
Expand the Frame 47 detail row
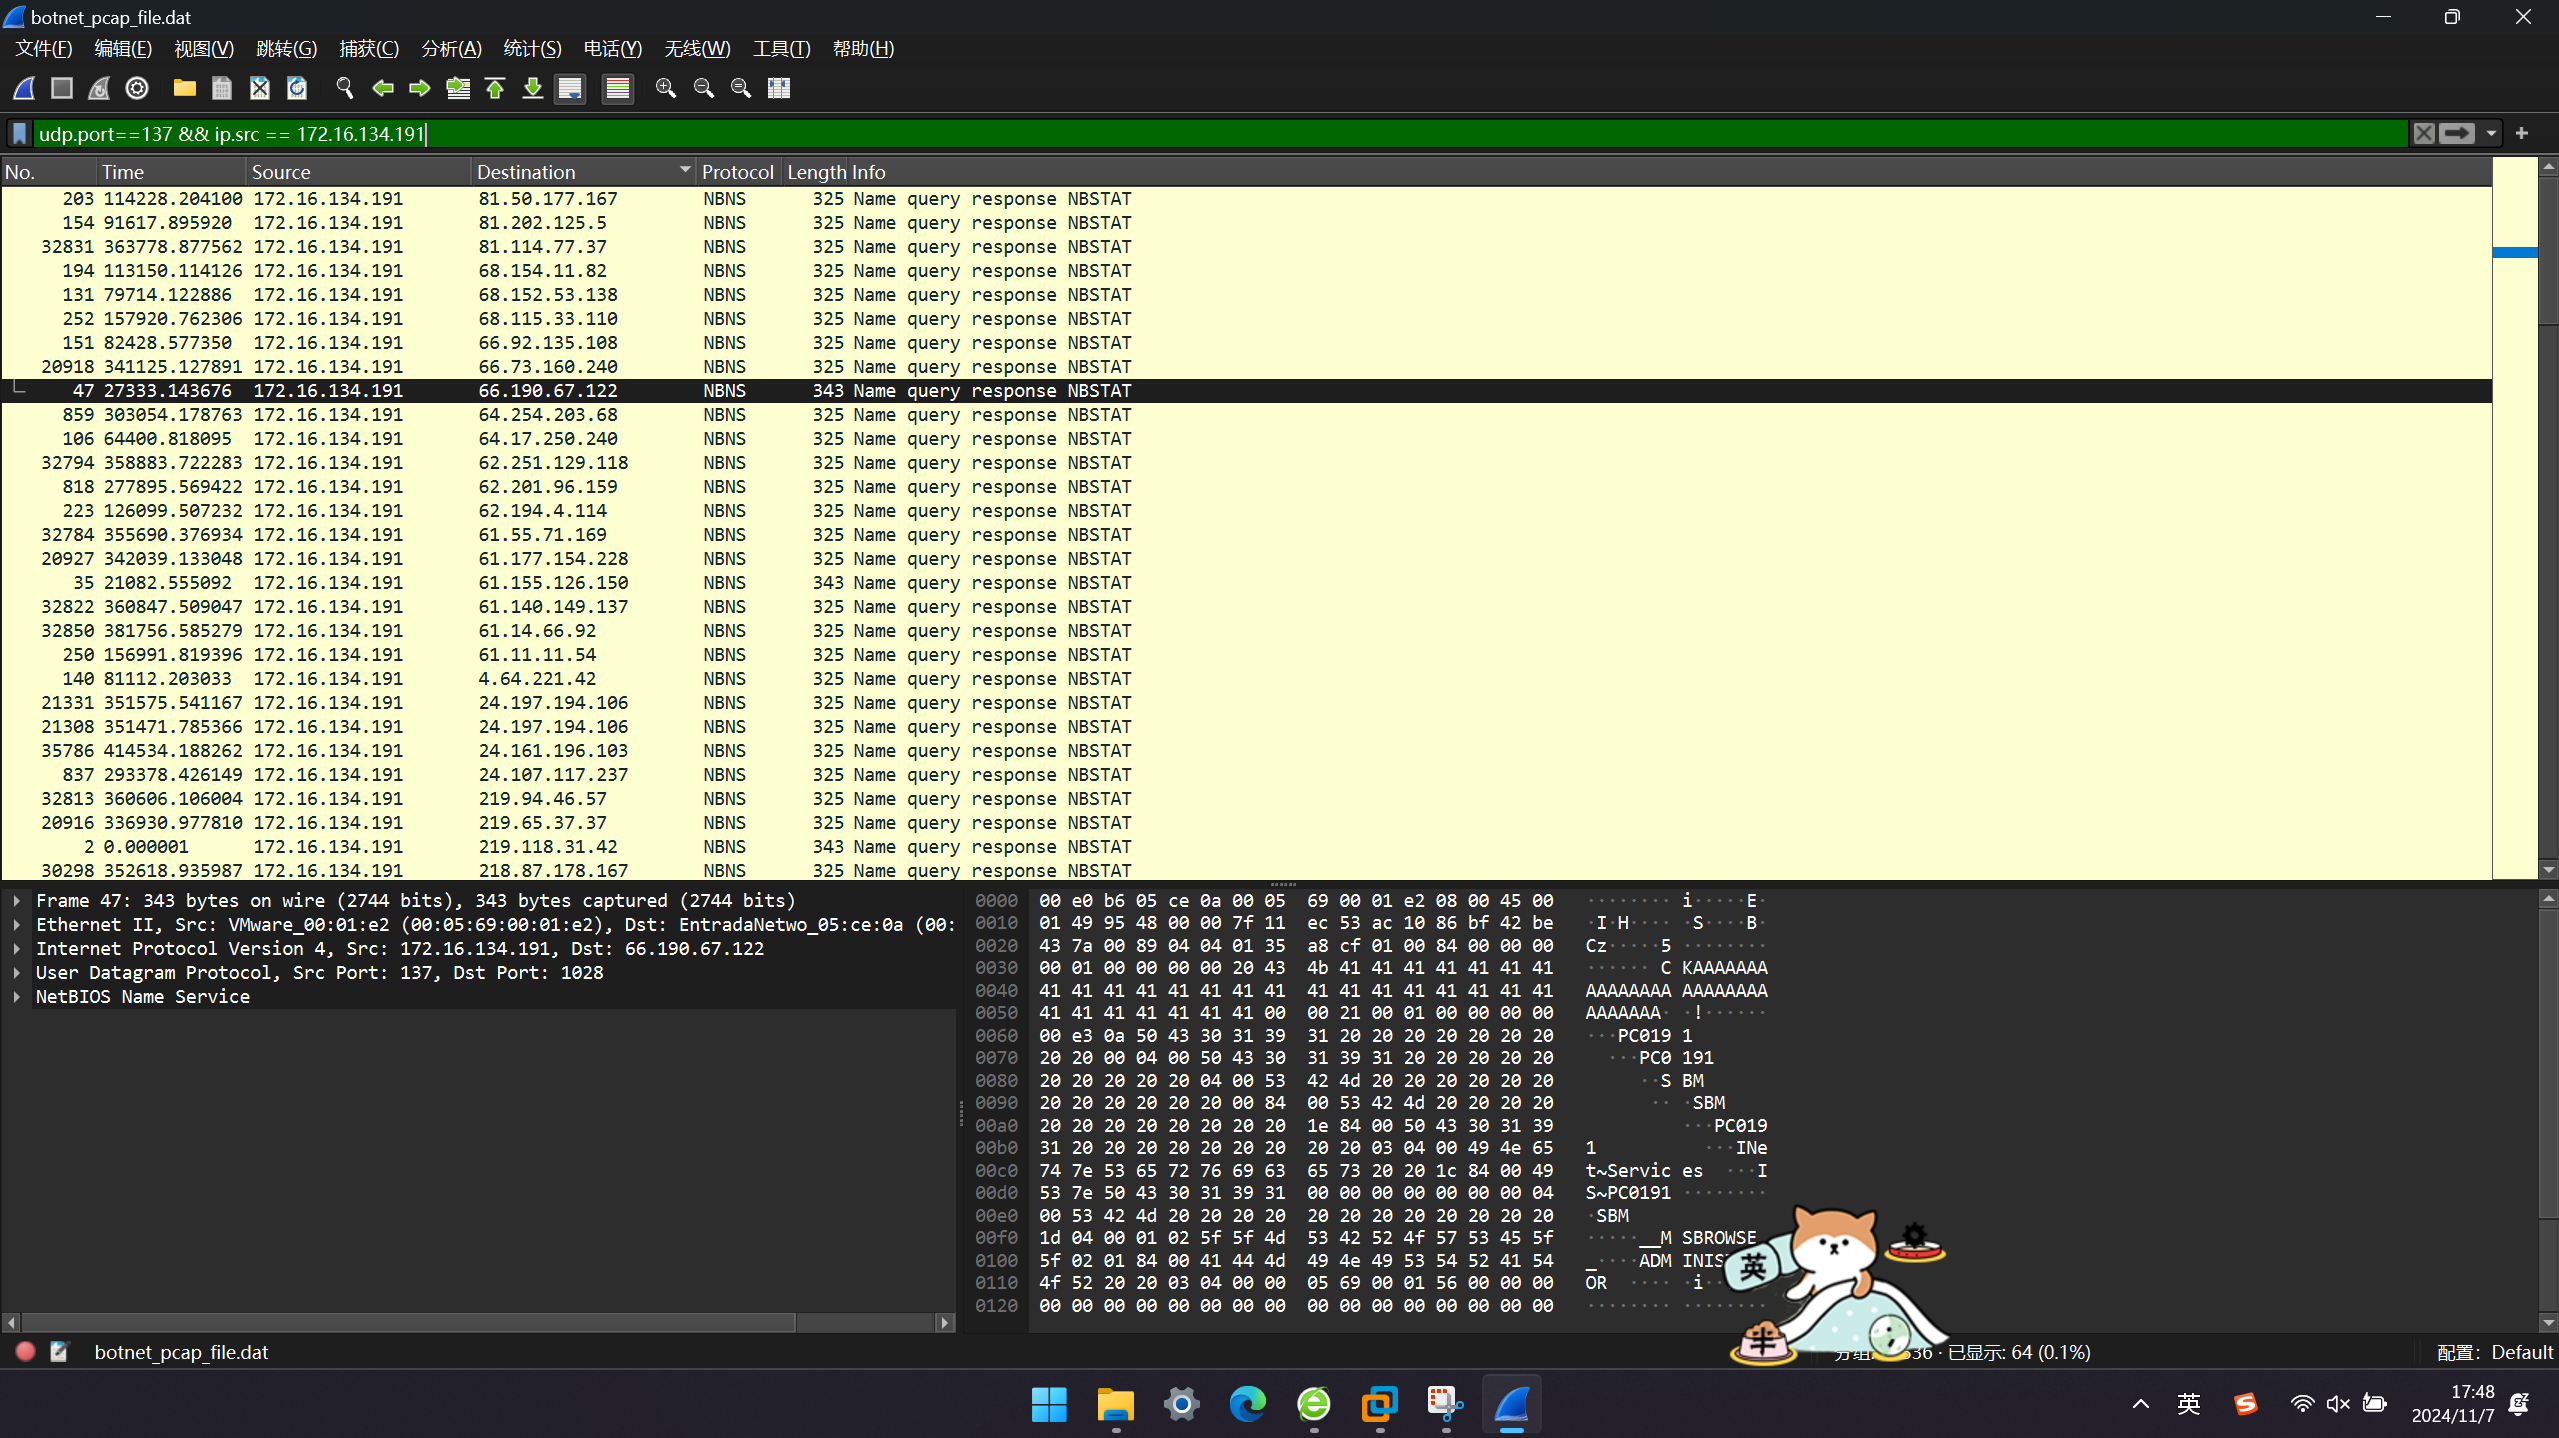point(16,900)
